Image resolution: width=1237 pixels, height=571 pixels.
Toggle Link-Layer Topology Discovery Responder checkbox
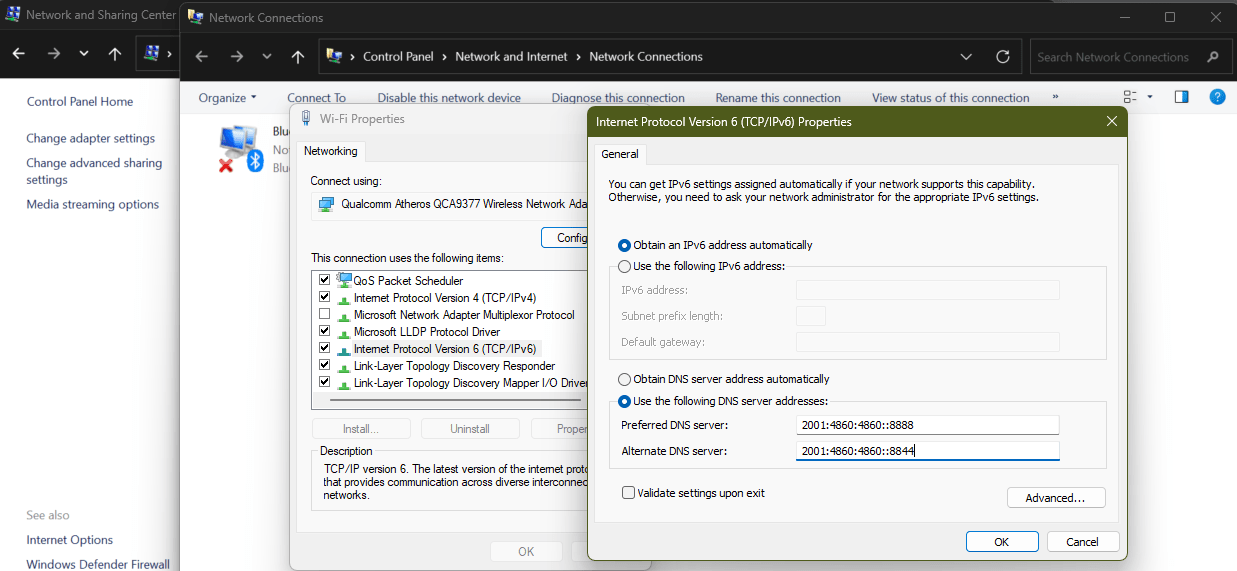point(324,366)
